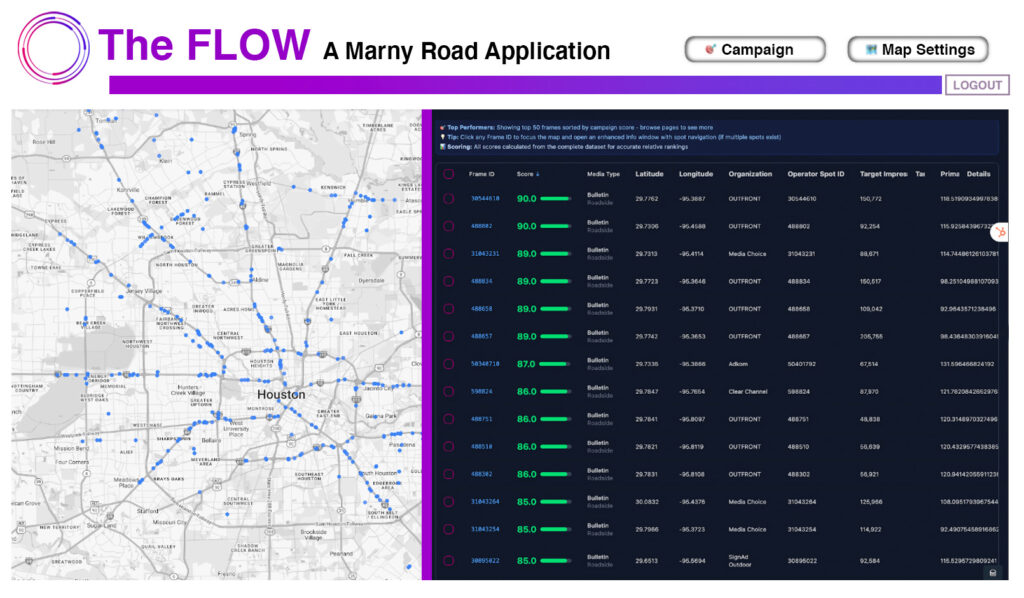Click the Houston label on the map
1024x598 pixels.
281,394
